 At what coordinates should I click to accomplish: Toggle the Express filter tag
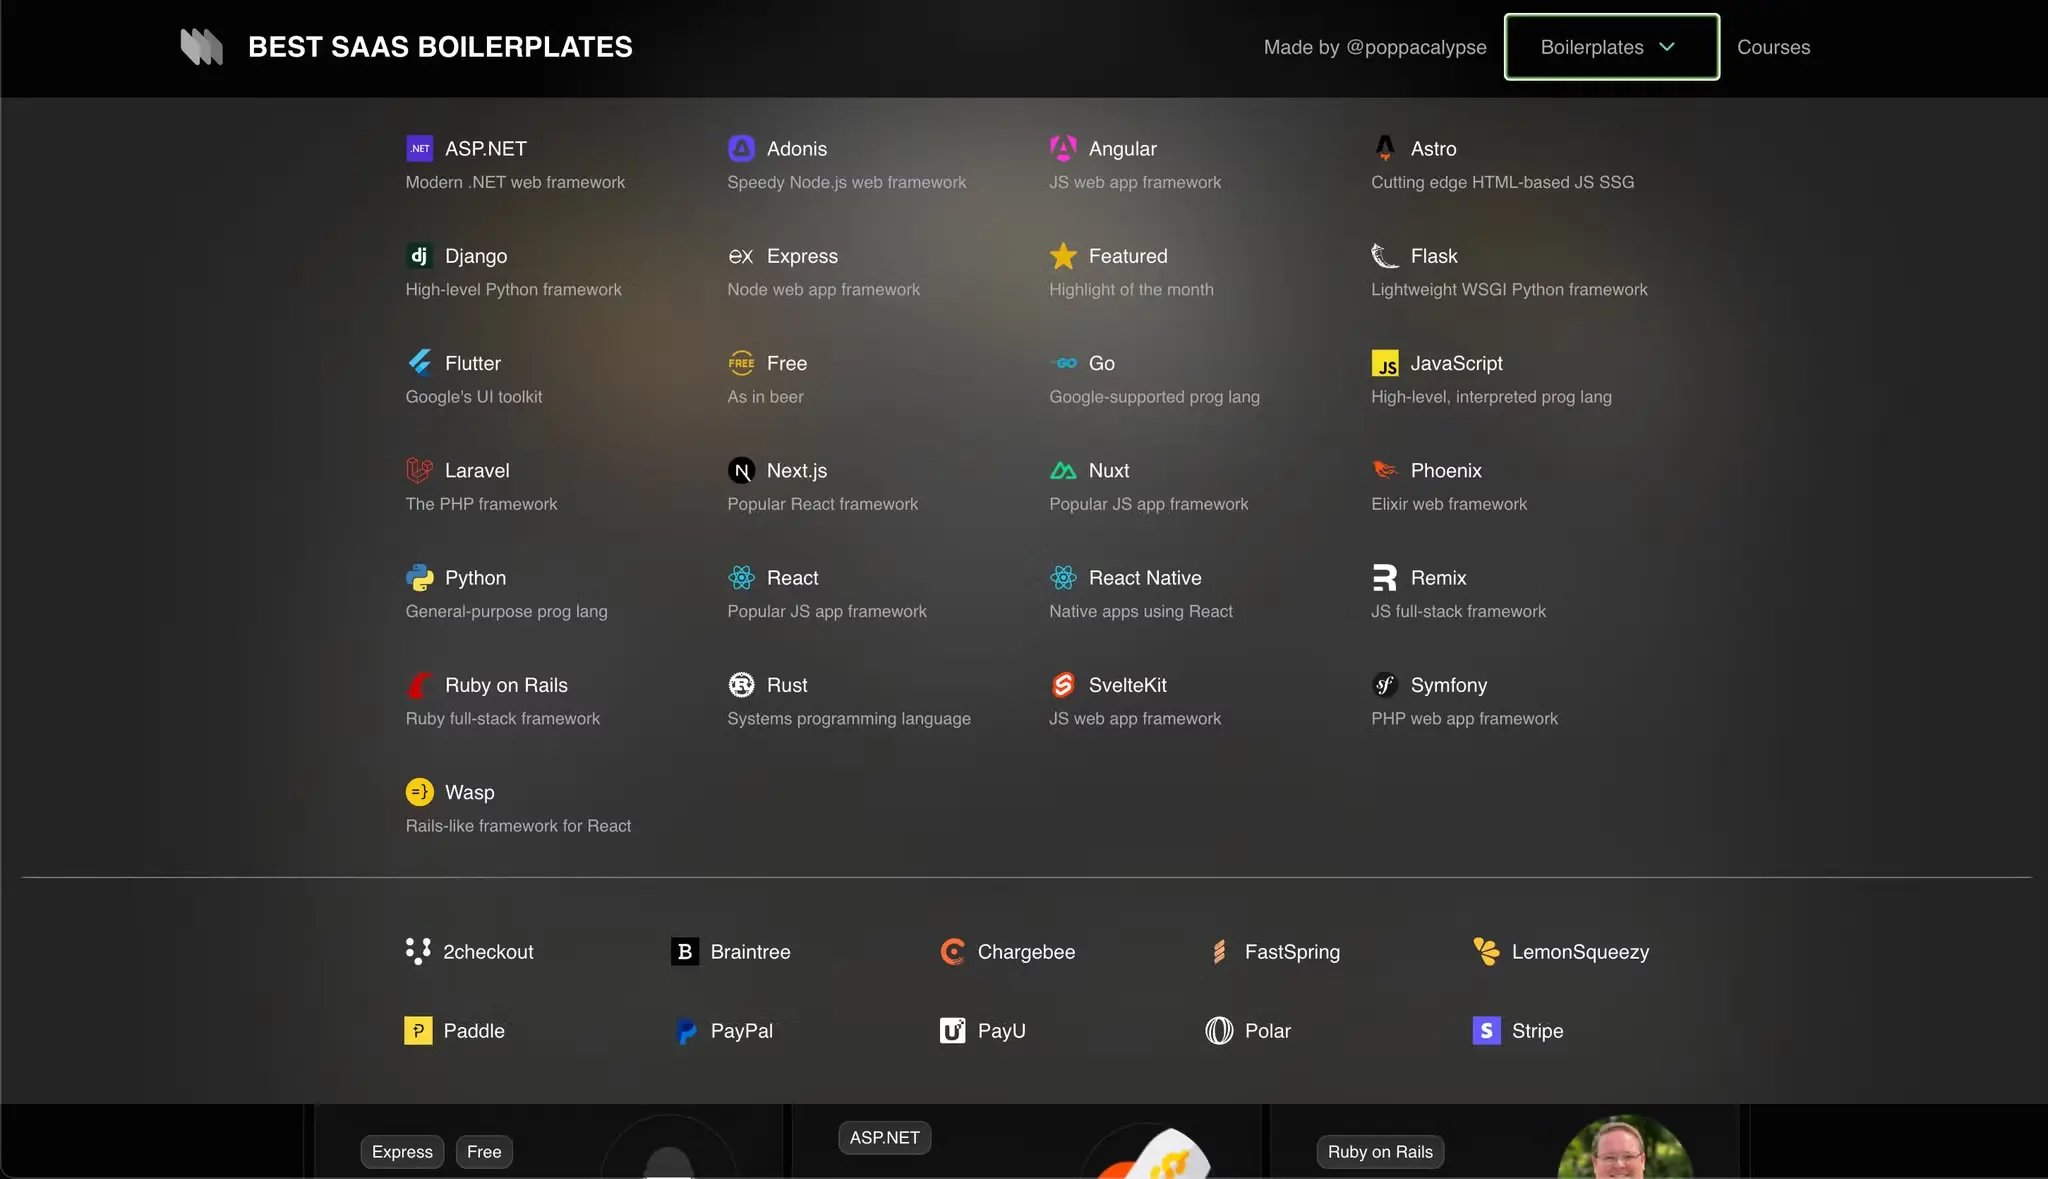point(401,1151)
